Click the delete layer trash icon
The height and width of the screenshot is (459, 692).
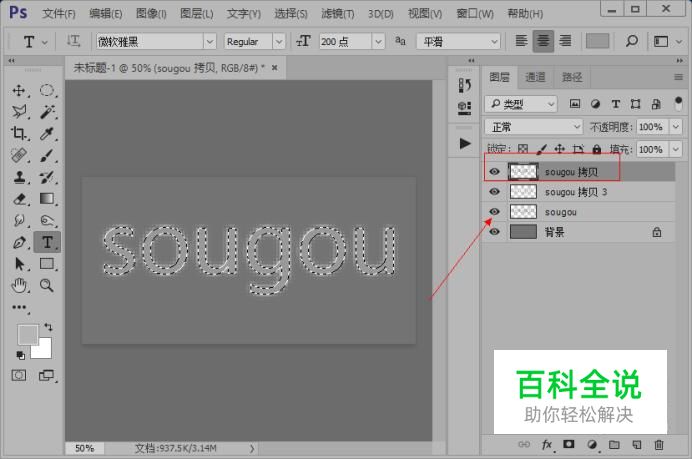click(658, 444)
